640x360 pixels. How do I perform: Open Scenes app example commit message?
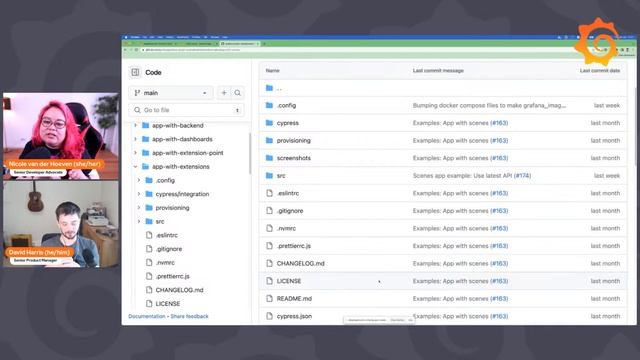click(x=462, y=176)
